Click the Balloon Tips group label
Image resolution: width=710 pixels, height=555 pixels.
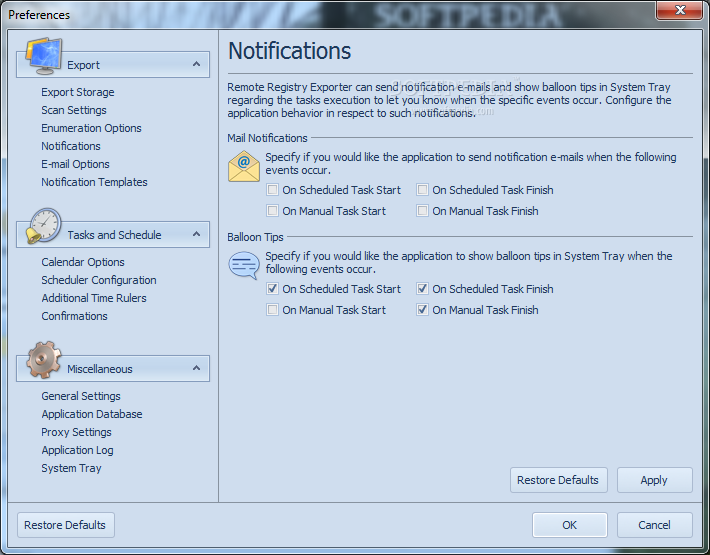255,237
